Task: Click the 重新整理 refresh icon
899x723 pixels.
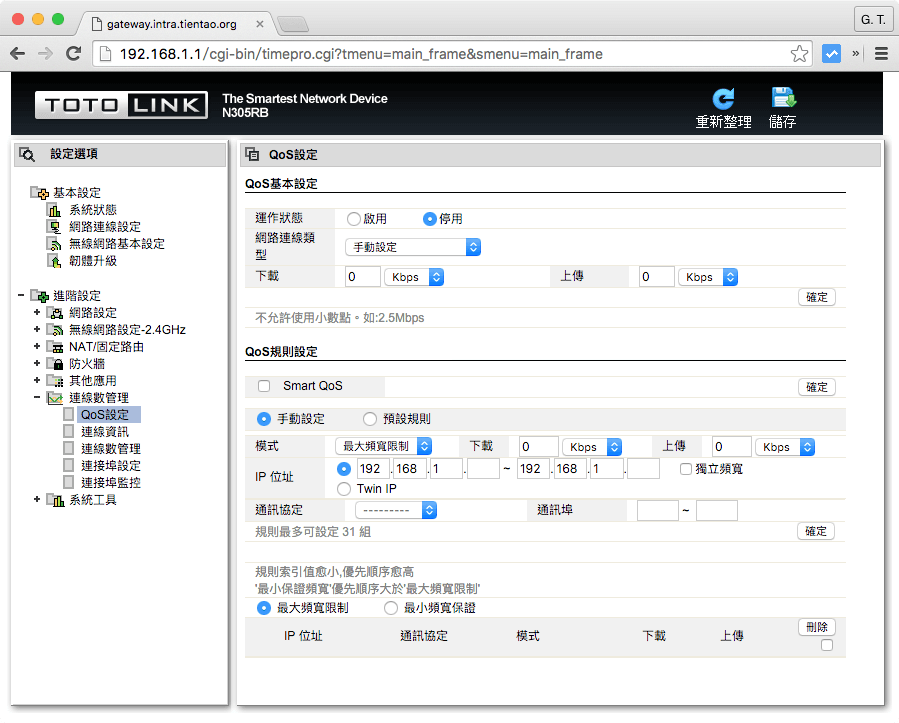Action: coord(723,99)
